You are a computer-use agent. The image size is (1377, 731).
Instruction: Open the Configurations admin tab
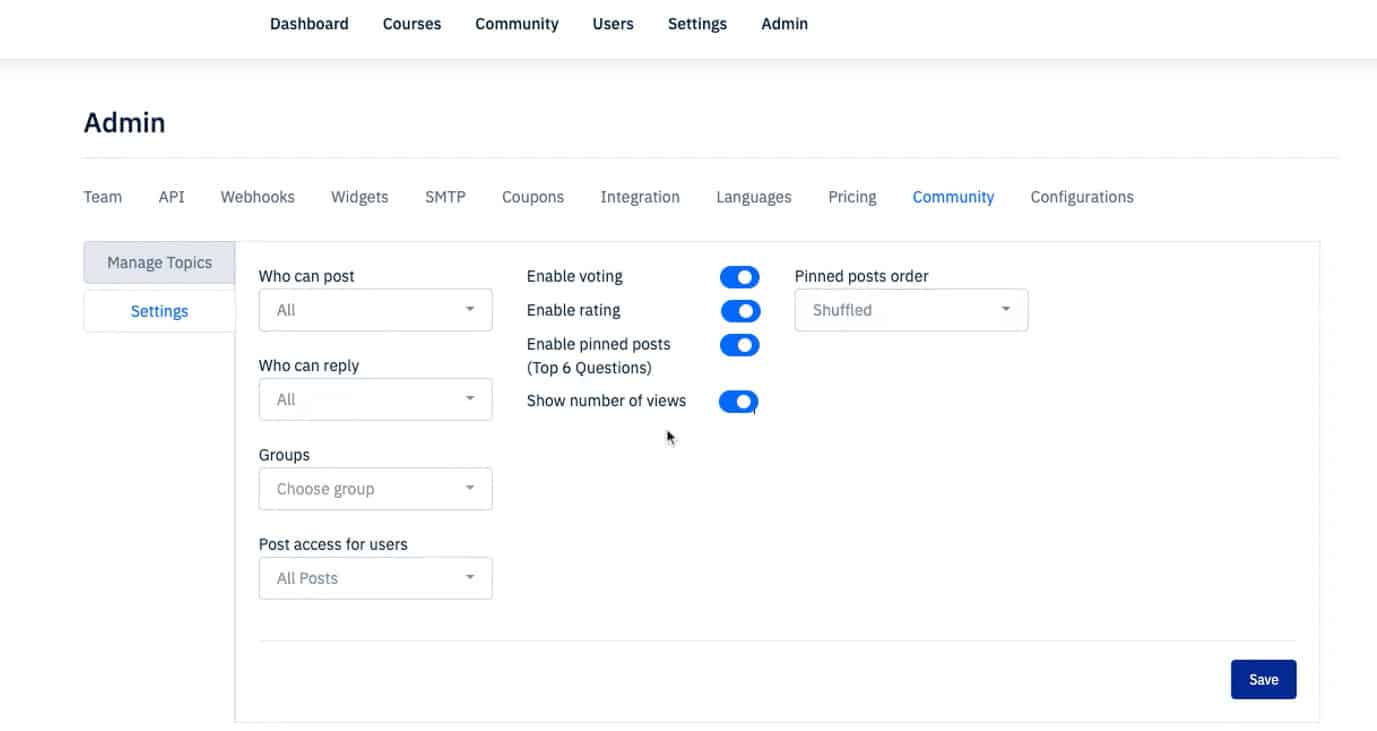pyautogui.click(x=1081, y=197)
